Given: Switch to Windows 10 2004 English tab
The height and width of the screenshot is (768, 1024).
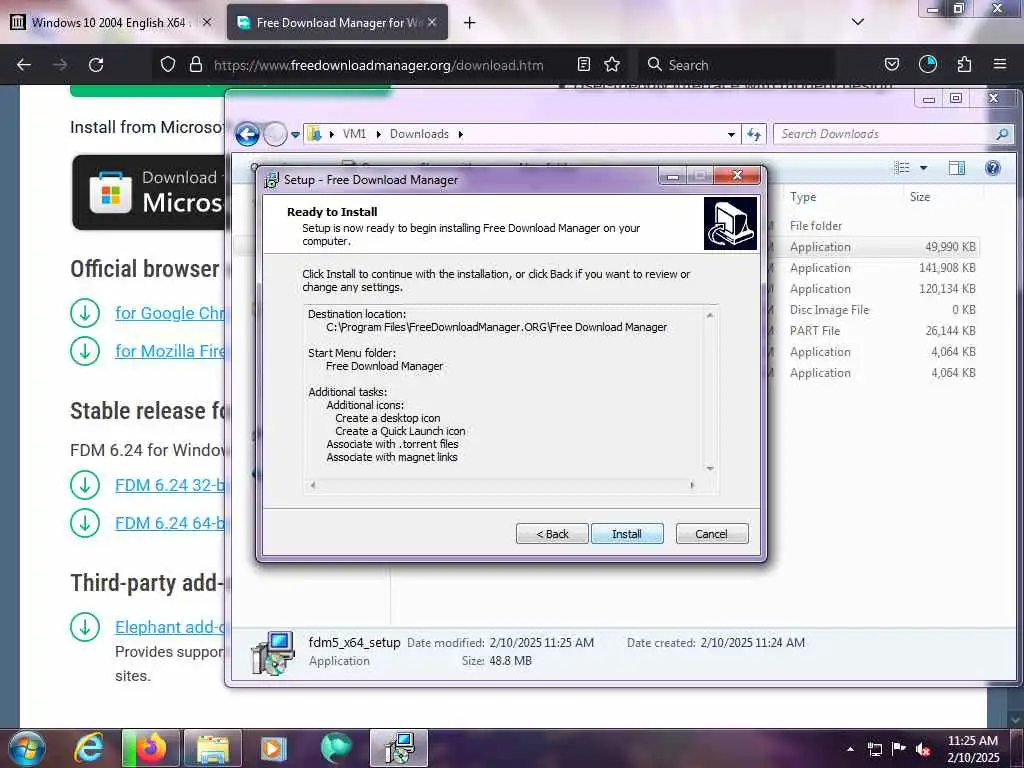Looking at the screenshot, I should [108, 23].
